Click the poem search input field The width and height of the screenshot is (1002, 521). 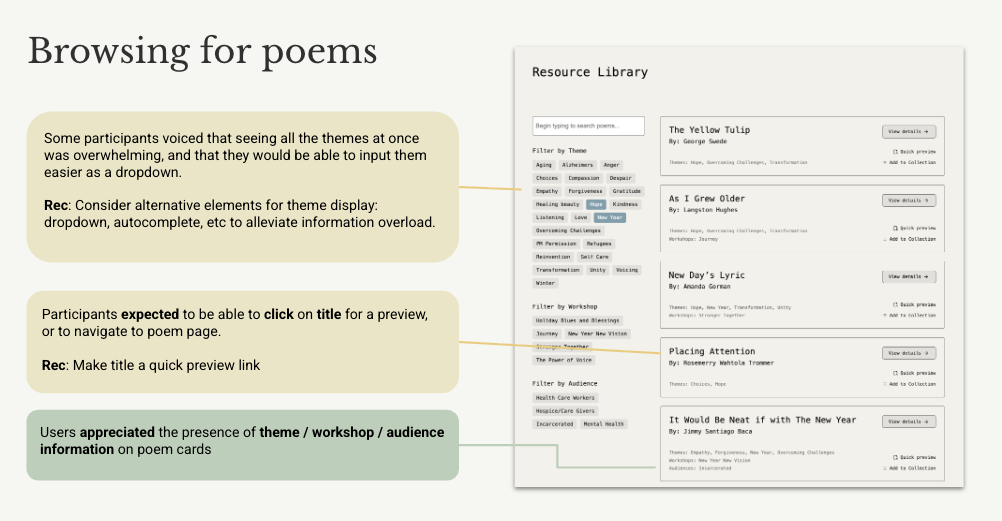click(x=588, y=126)
